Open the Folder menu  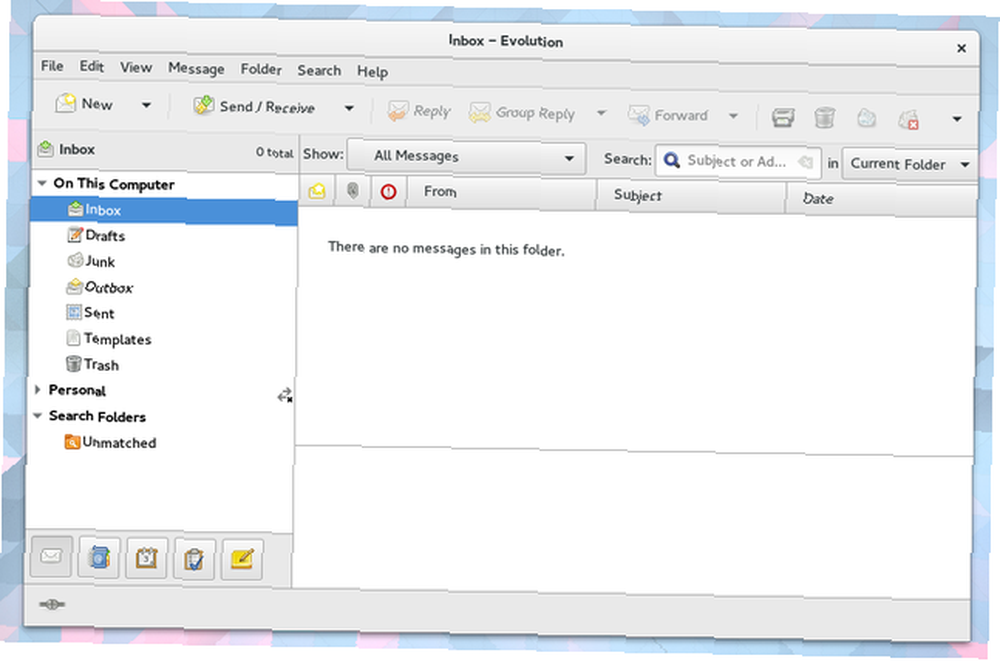261,69
